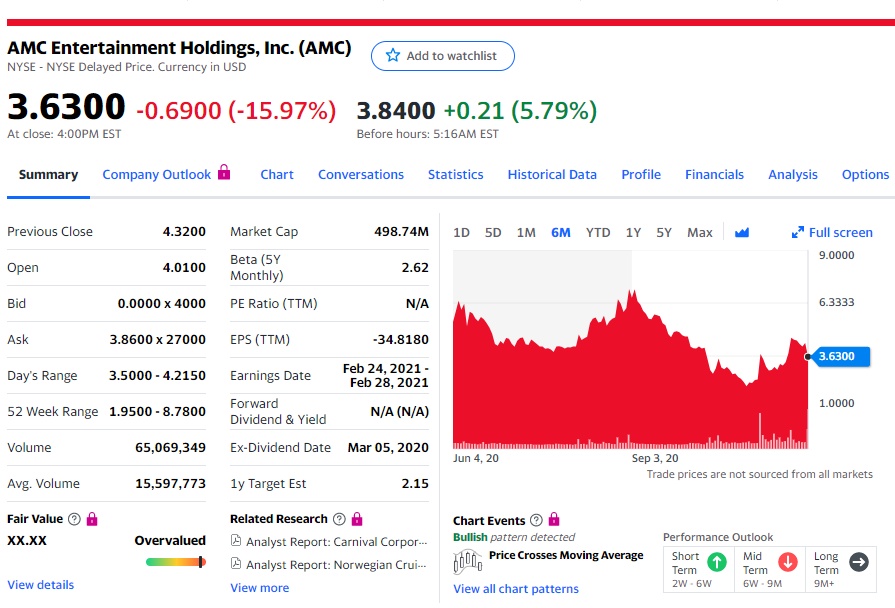Click the View details link
Screen dimensions: 895x608
[41, 585]
